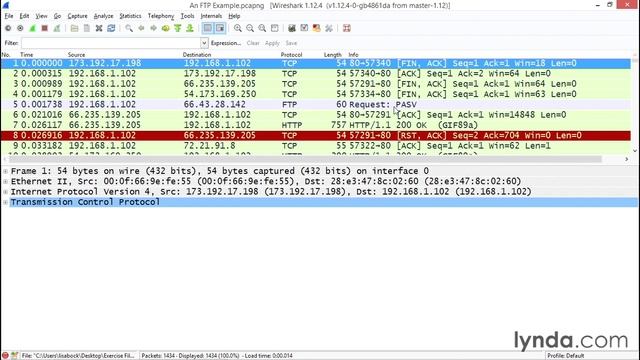The height and width of the screenshot is (360, 640).
Task: Stop the running capture (red square)
Action: click(x=44, y=28)
